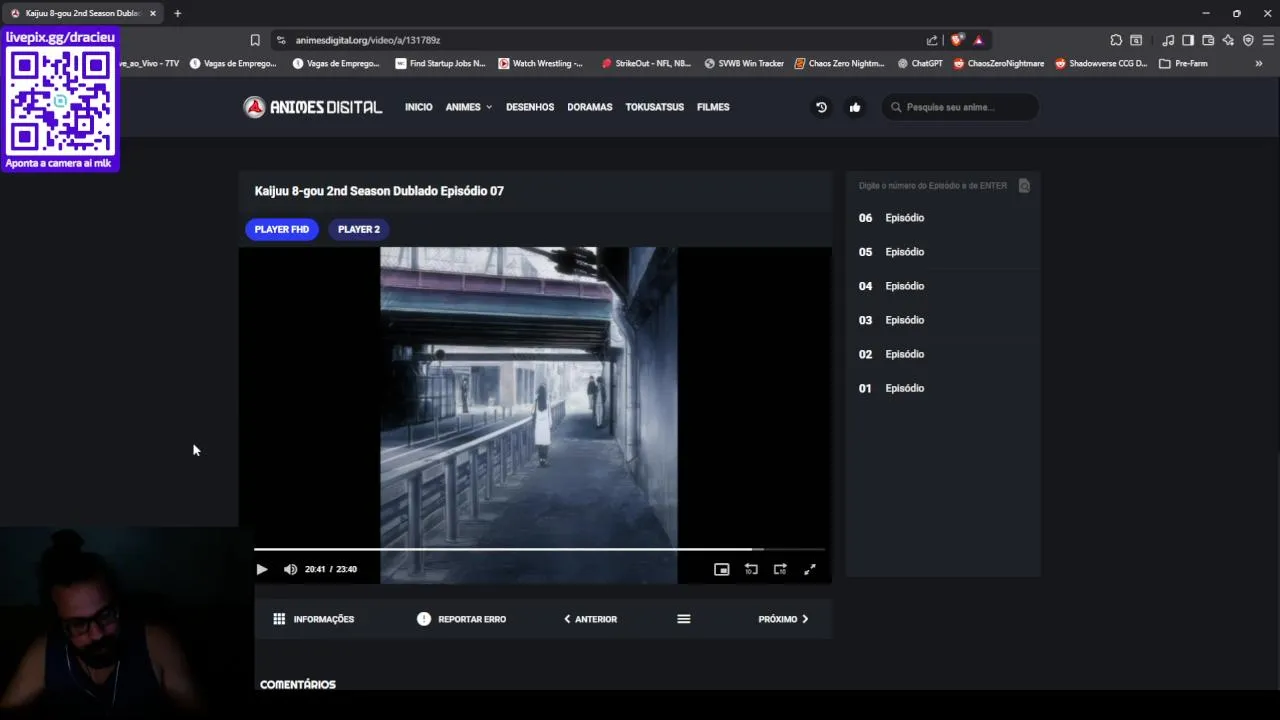Open Watch Wrestling bookmark
Image resolution: width=1280 pixels, height=720 pixels.
pos(541,63)
